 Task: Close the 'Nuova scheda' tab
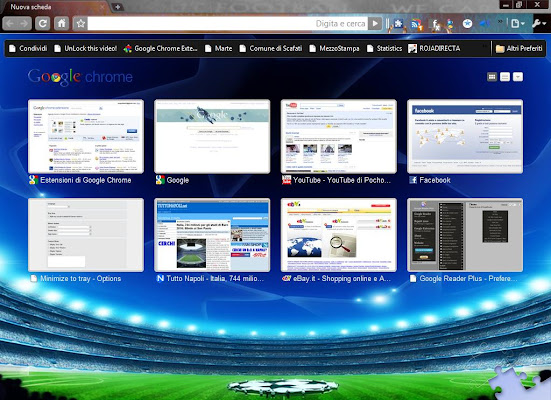pyautogui.click(x=102, y=7)
